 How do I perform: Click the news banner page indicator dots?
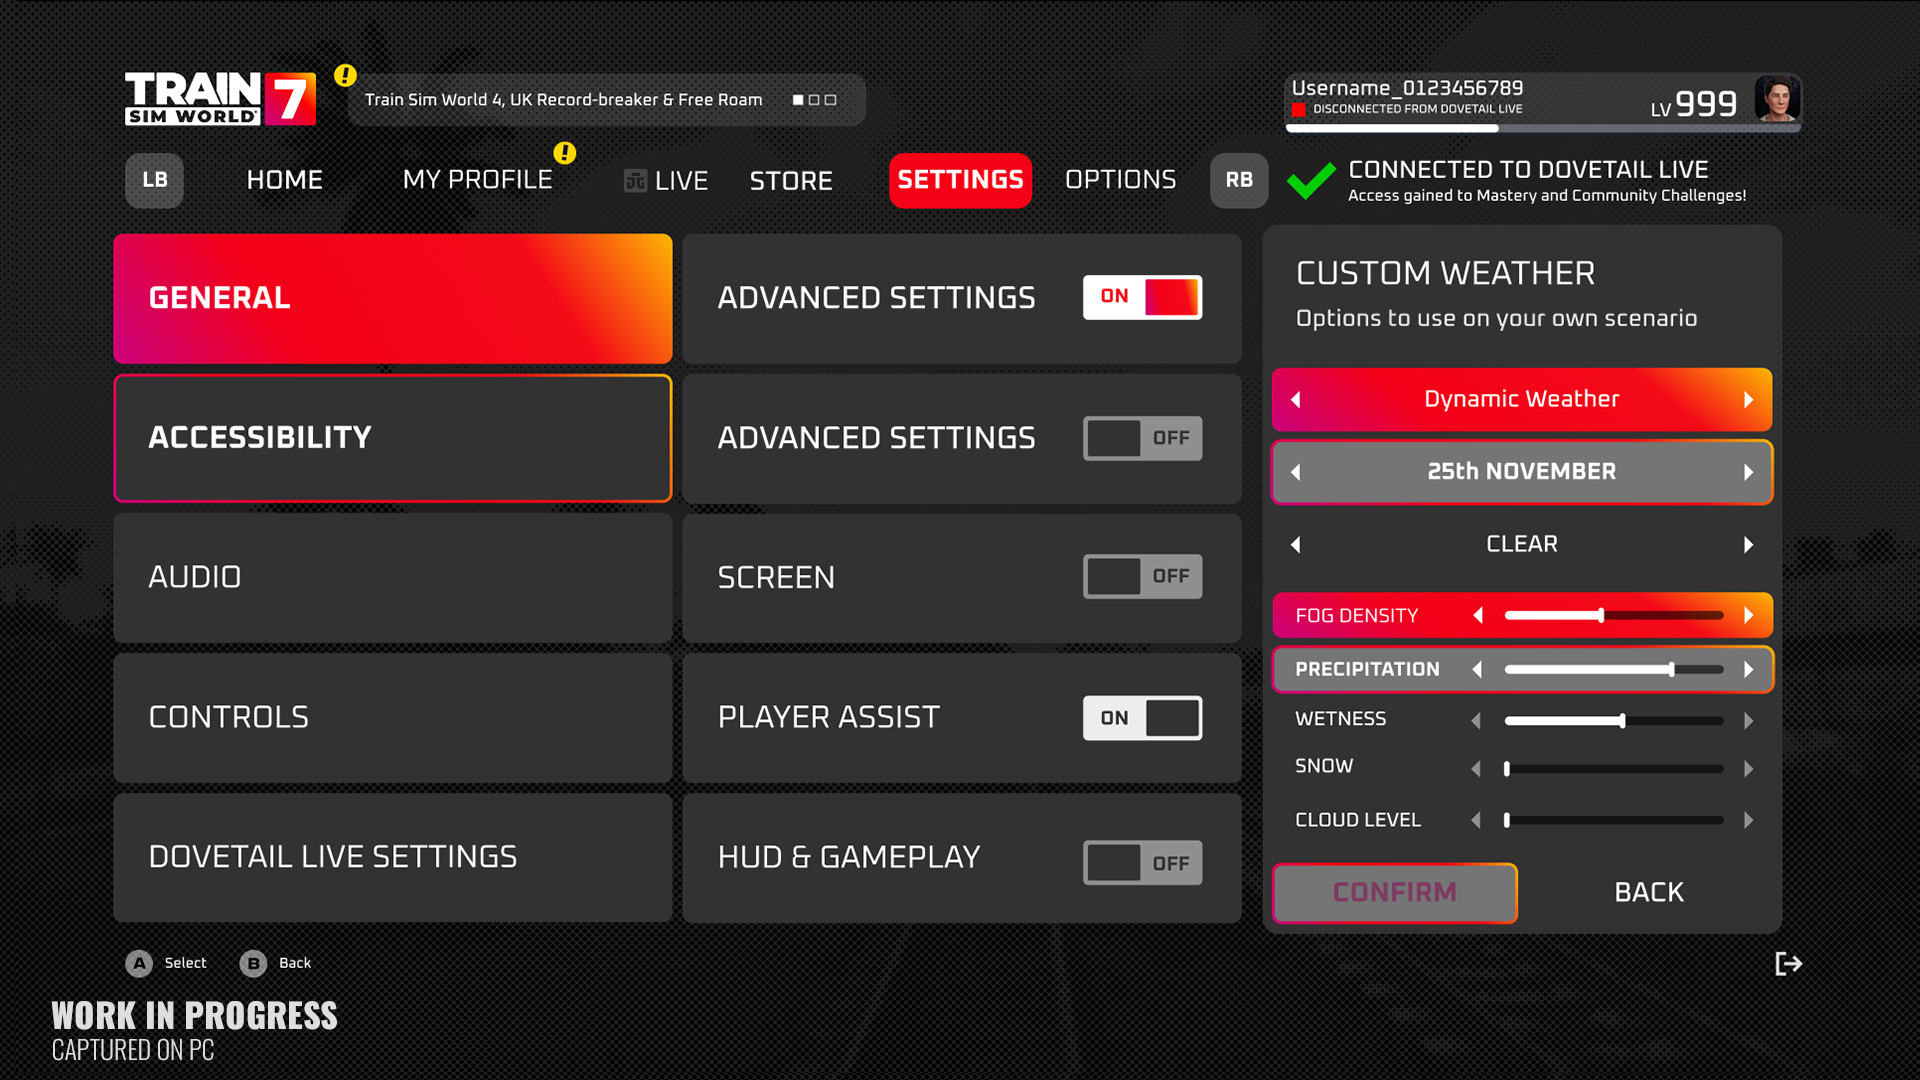pos(814,100)
